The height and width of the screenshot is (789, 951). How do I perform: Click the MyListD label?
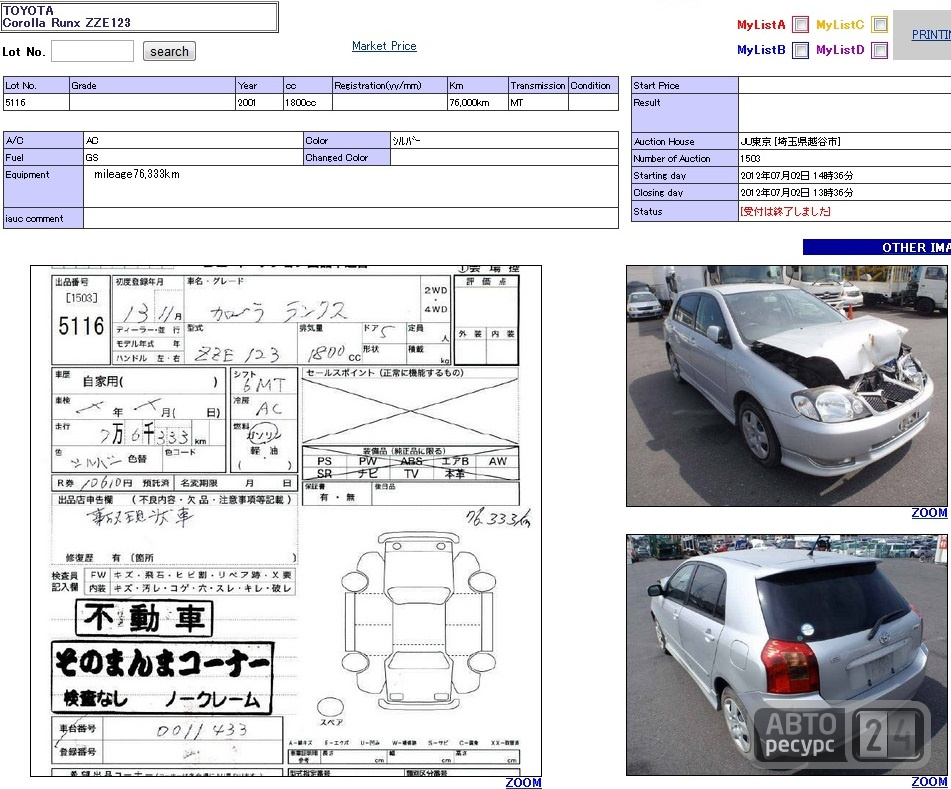click(840, 50)
